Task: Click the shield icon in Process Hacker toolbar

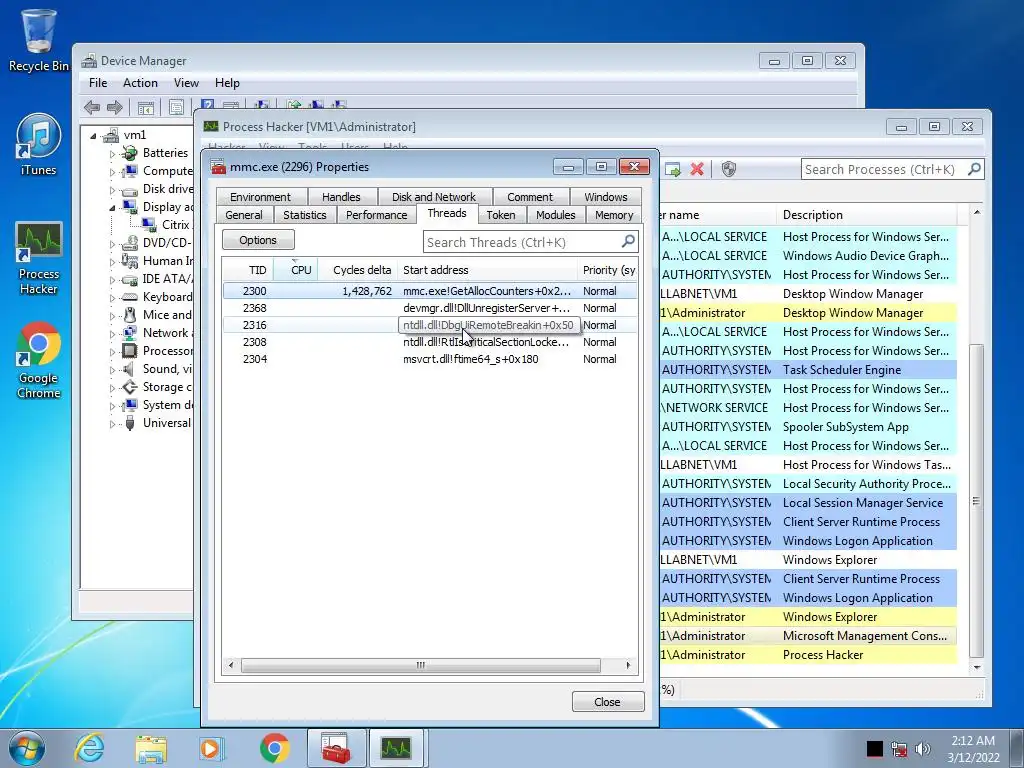Action: click(729, 169)
